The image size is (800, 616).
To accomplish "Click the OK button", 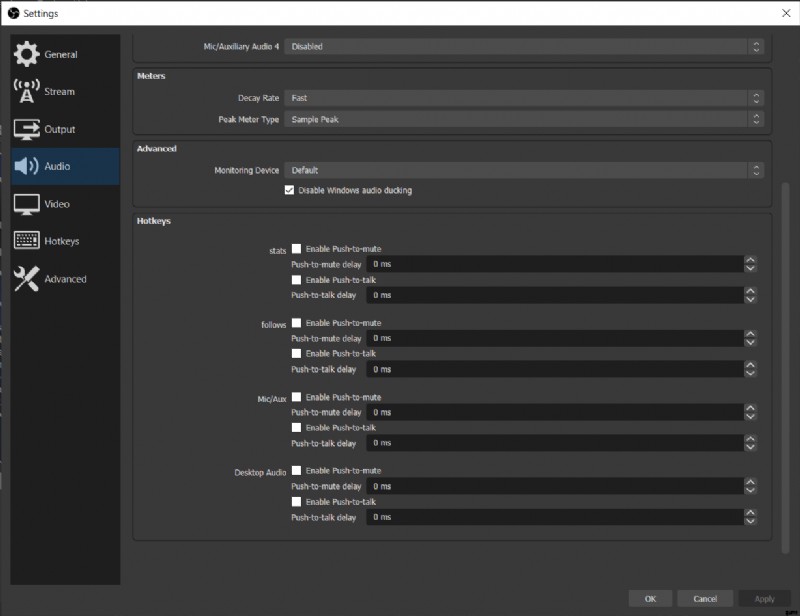I will coord(650,599).
